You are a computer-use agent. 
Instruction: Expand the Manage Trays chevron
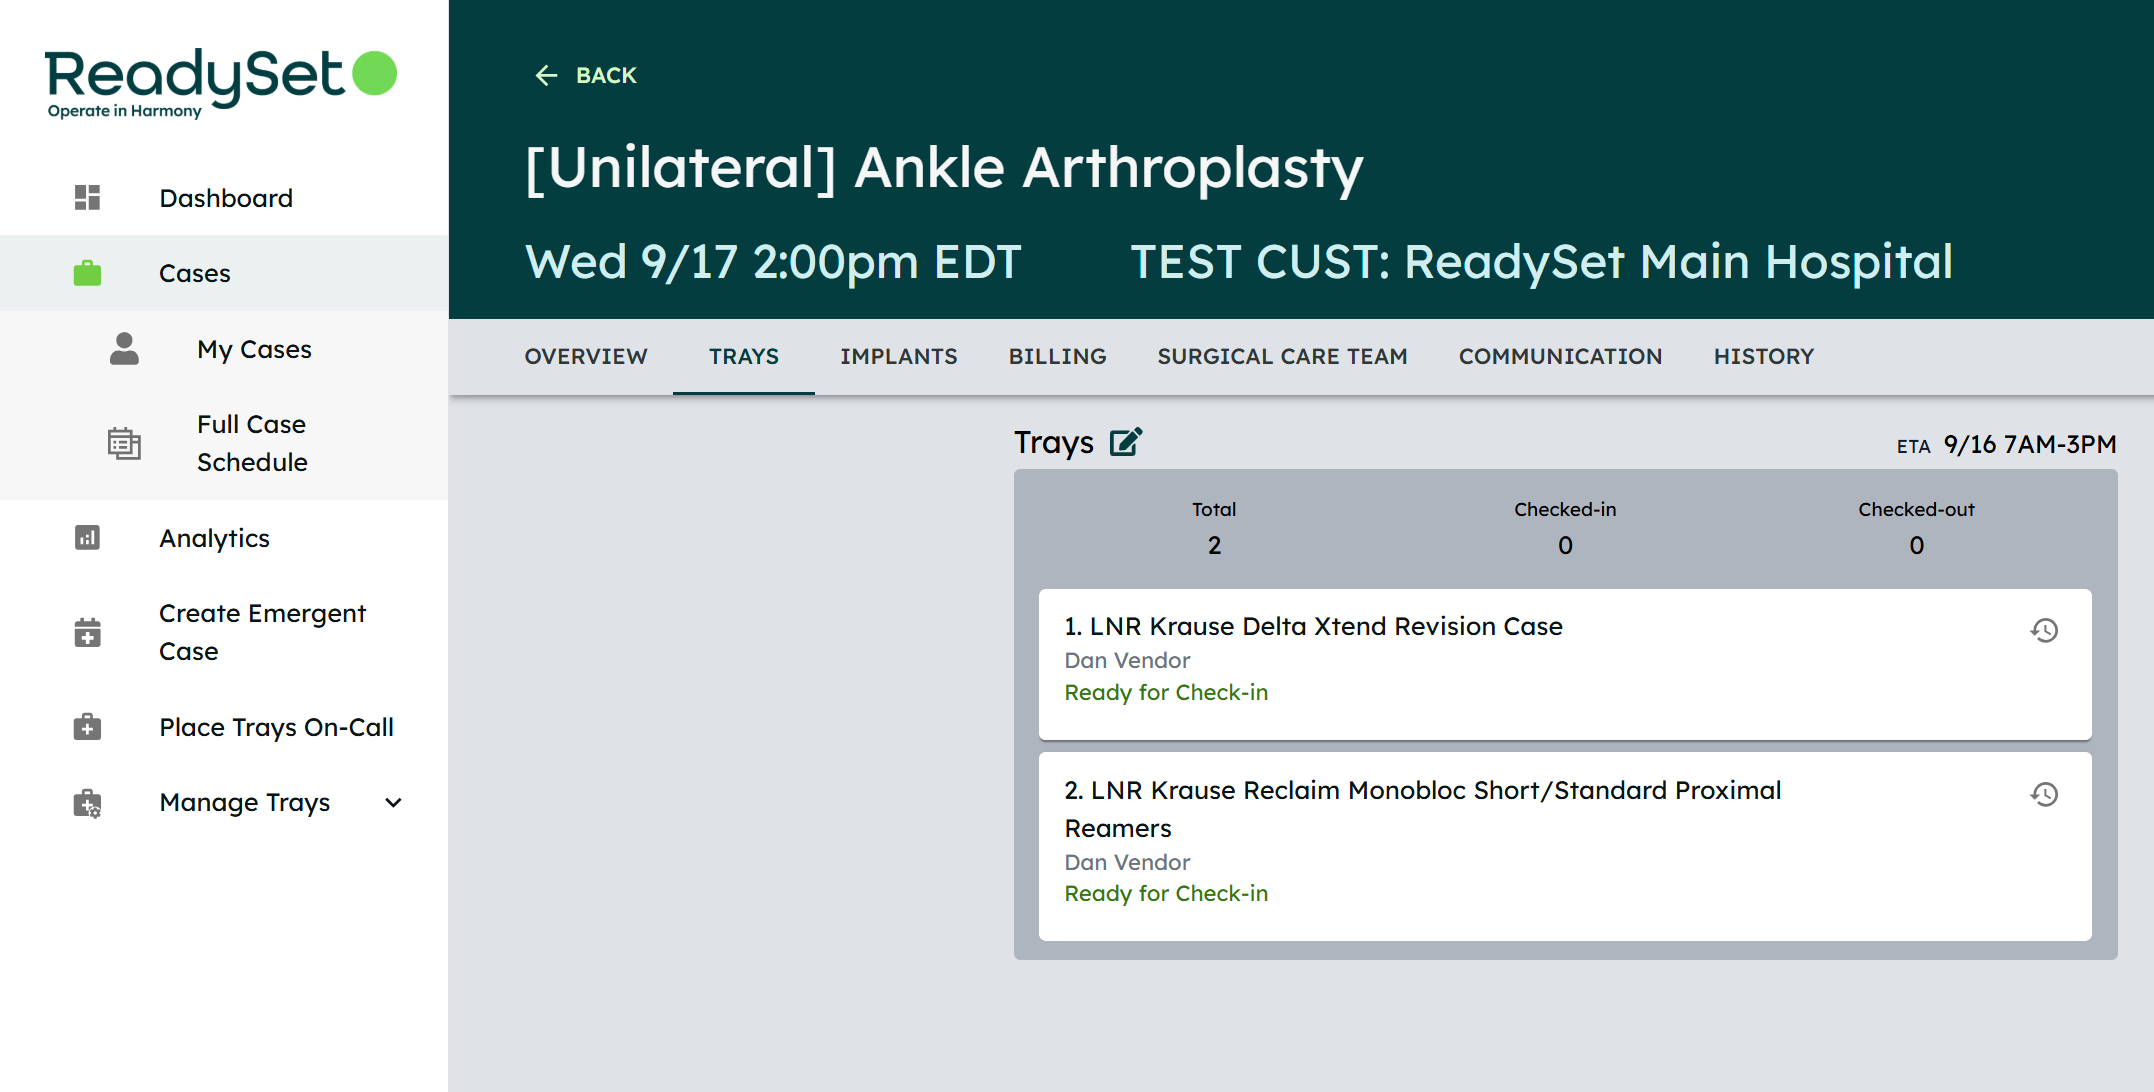(x=394, y=802)
